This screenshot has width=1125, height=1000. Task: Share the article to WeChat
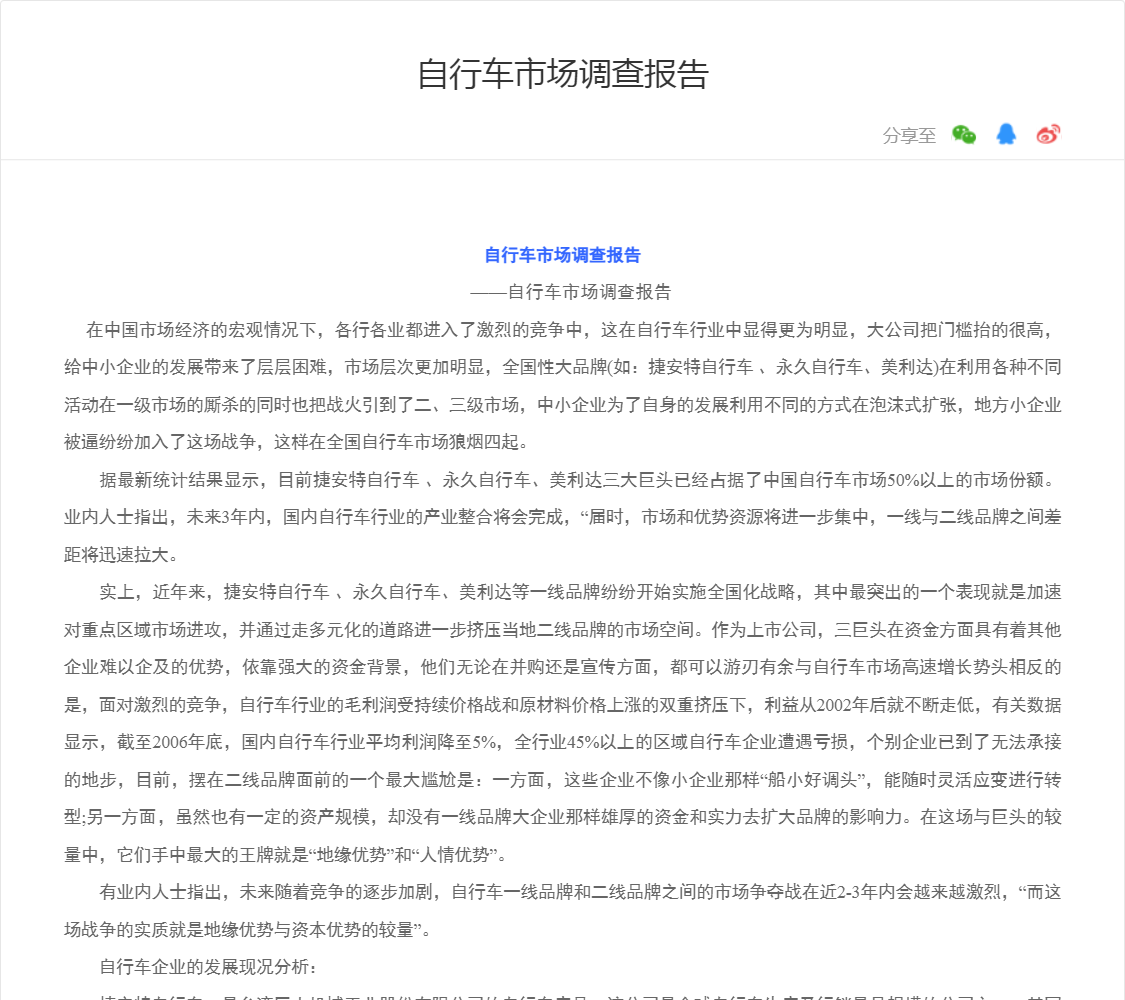point(964,134)
